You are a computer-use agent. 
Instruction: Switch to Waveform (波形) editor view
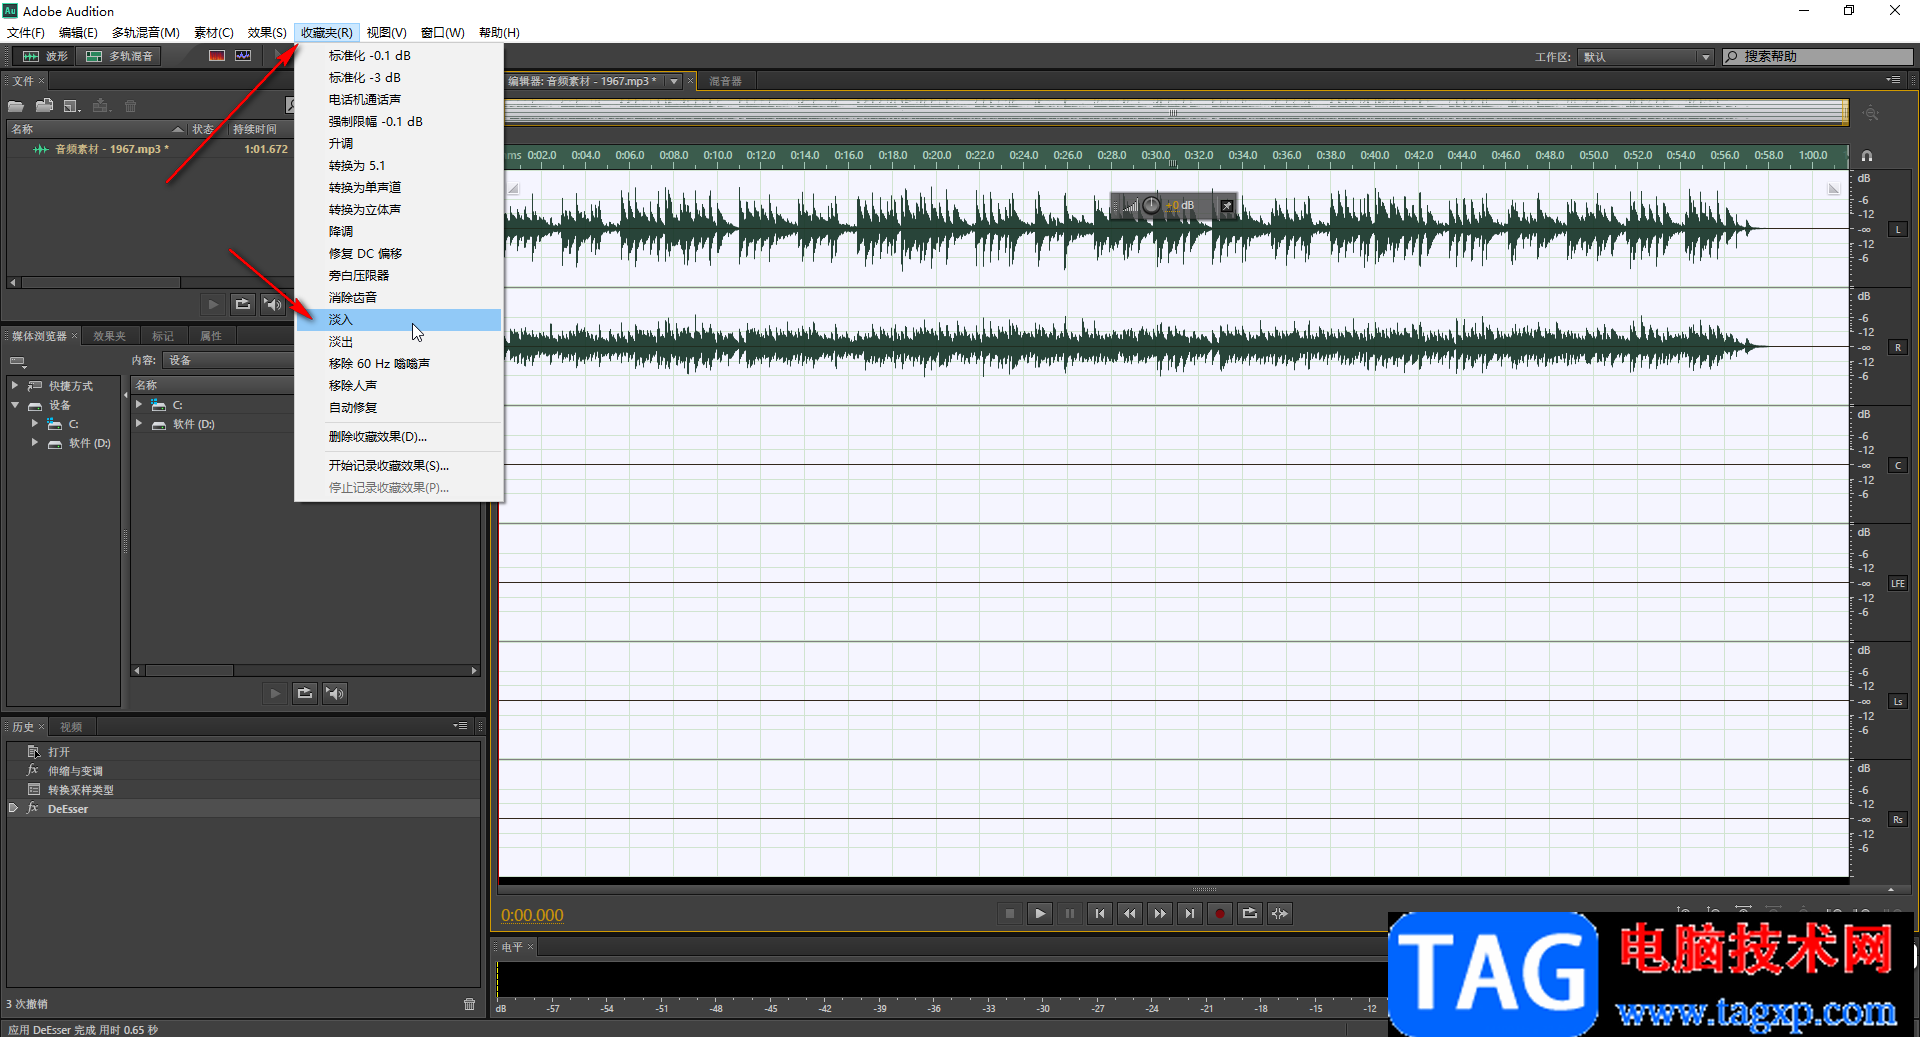pyautogui.click(x=46, y=56)
